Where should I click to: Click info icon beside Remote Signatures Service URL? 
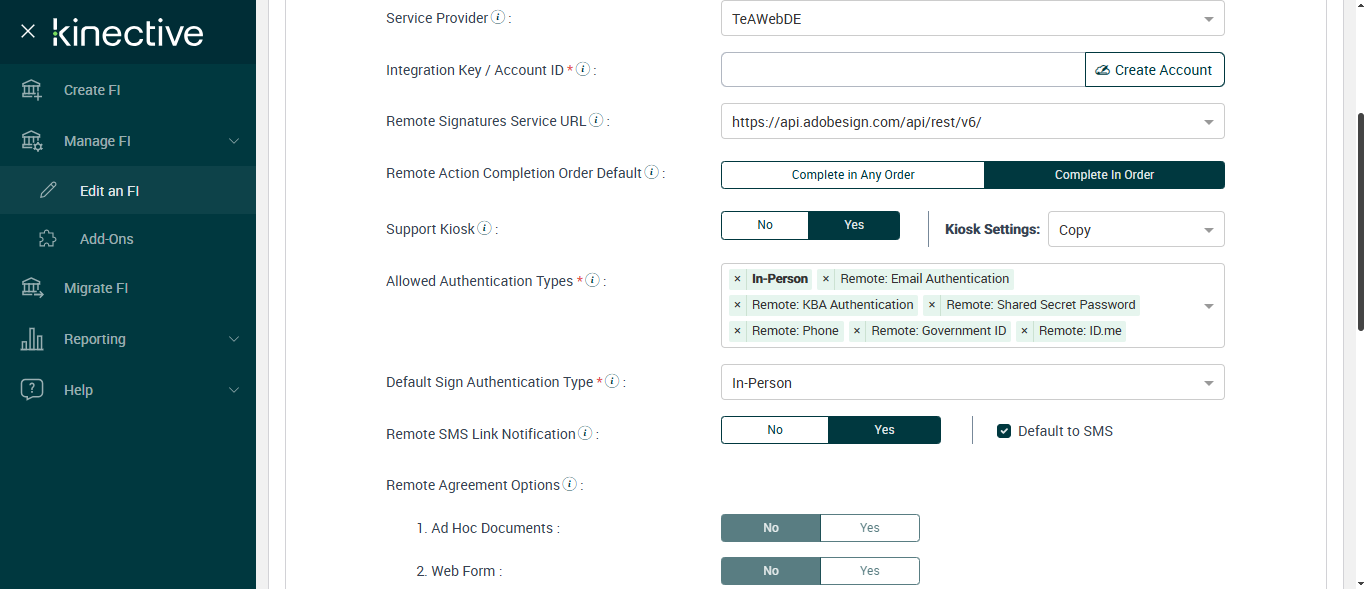[596, 121]
